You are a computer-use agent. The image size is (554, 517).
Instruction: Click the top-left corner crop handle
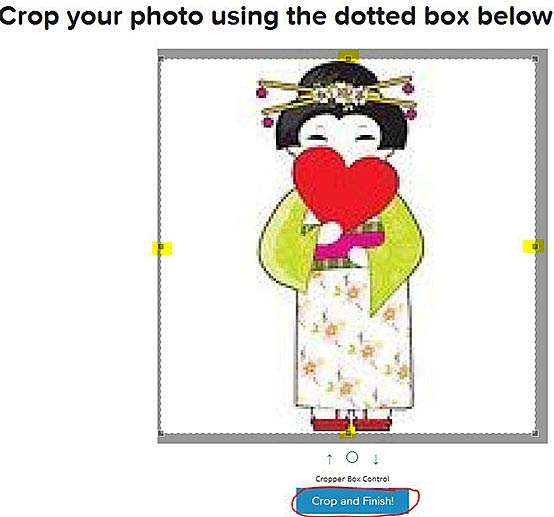pyautogui.click(x=161, y=59)
